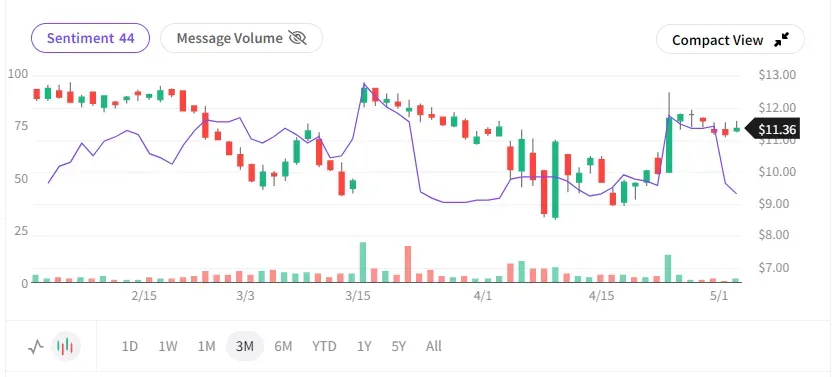Click the collapse arrows icon in Compact View
Screen dimensions: 836x377
click(781, 39)
